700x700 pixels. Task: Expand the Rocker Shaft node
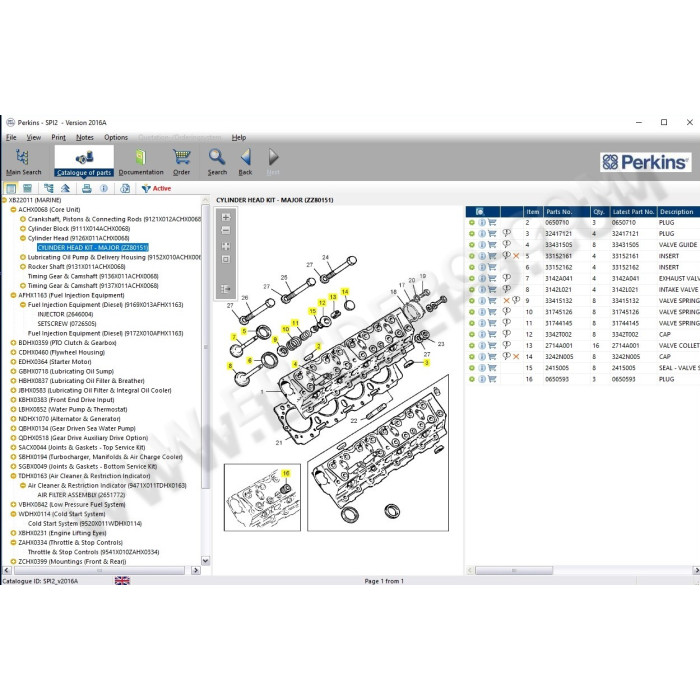point(23,267)
